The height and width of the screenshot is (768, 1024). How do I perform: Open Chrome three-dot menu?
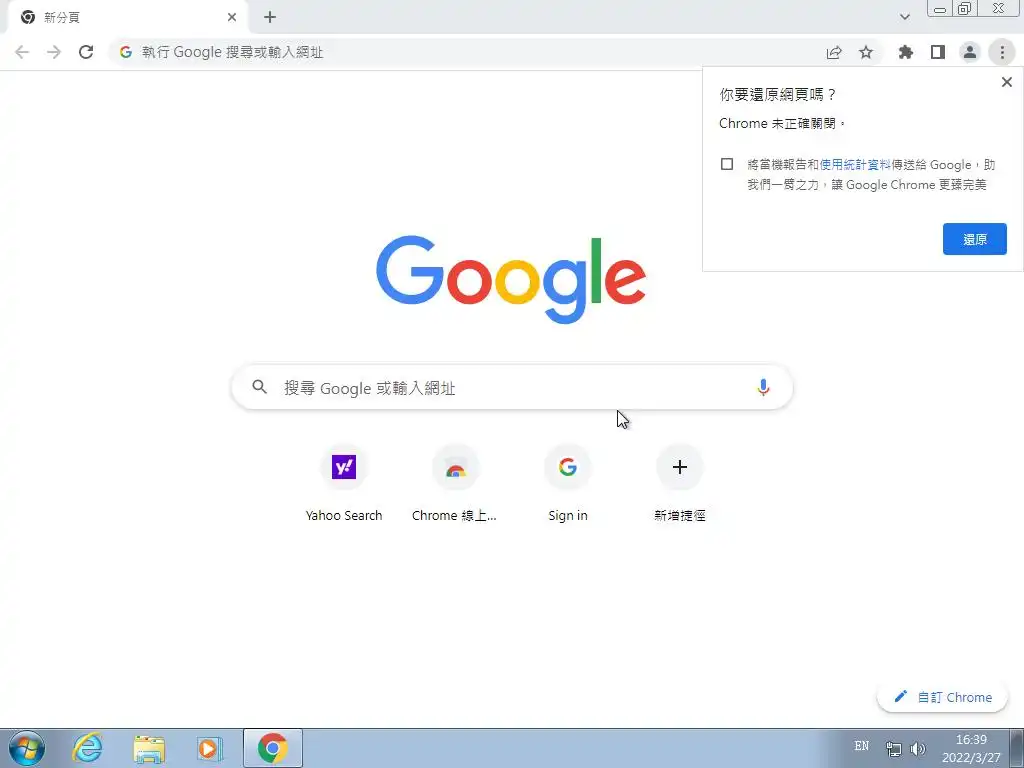1002,52
